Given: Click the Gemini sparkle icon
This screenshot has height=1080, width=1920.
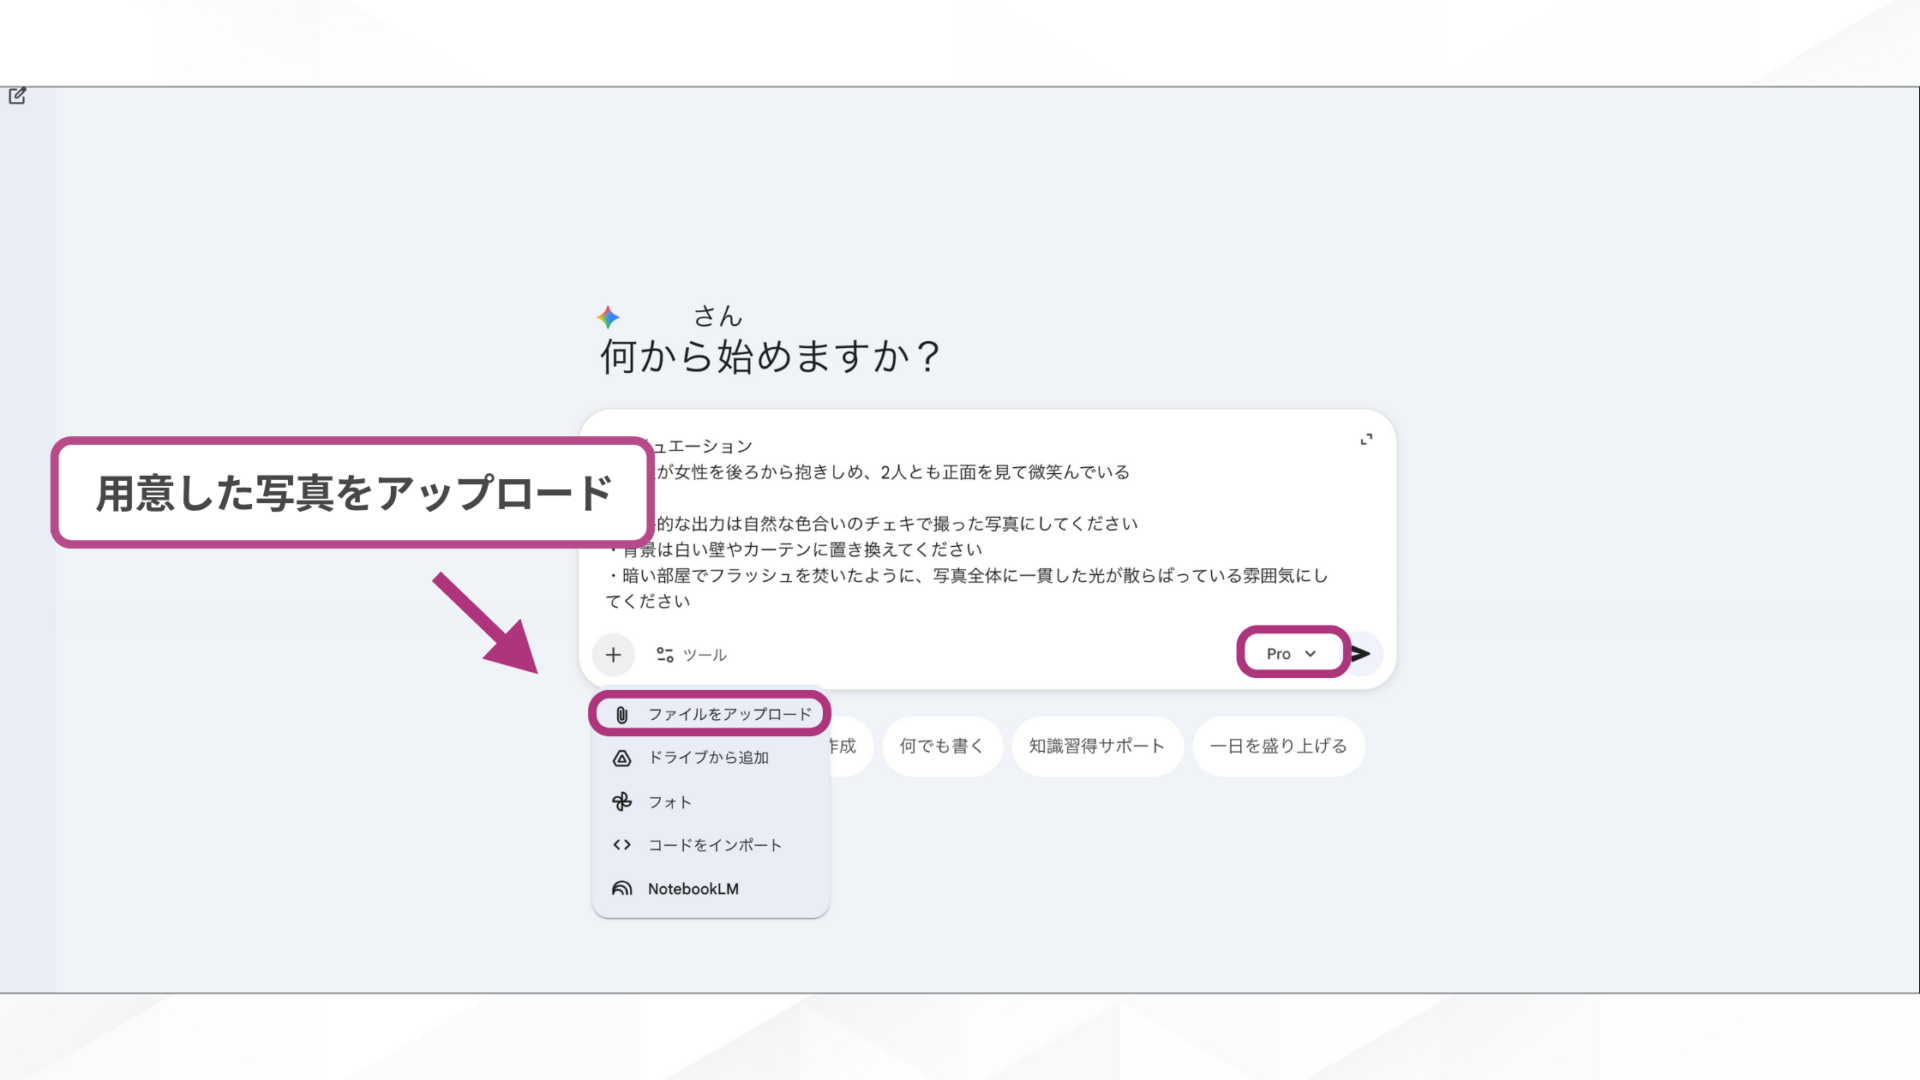Looking at the screenshot, I should click(608, 317).
